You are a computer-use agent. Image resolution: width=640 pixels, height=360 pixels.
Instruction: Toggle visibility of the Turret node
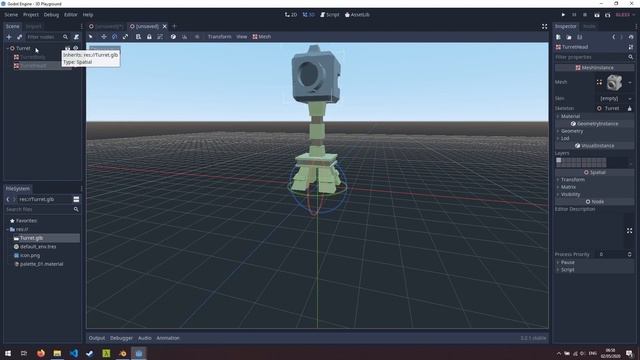coord(76,48)
